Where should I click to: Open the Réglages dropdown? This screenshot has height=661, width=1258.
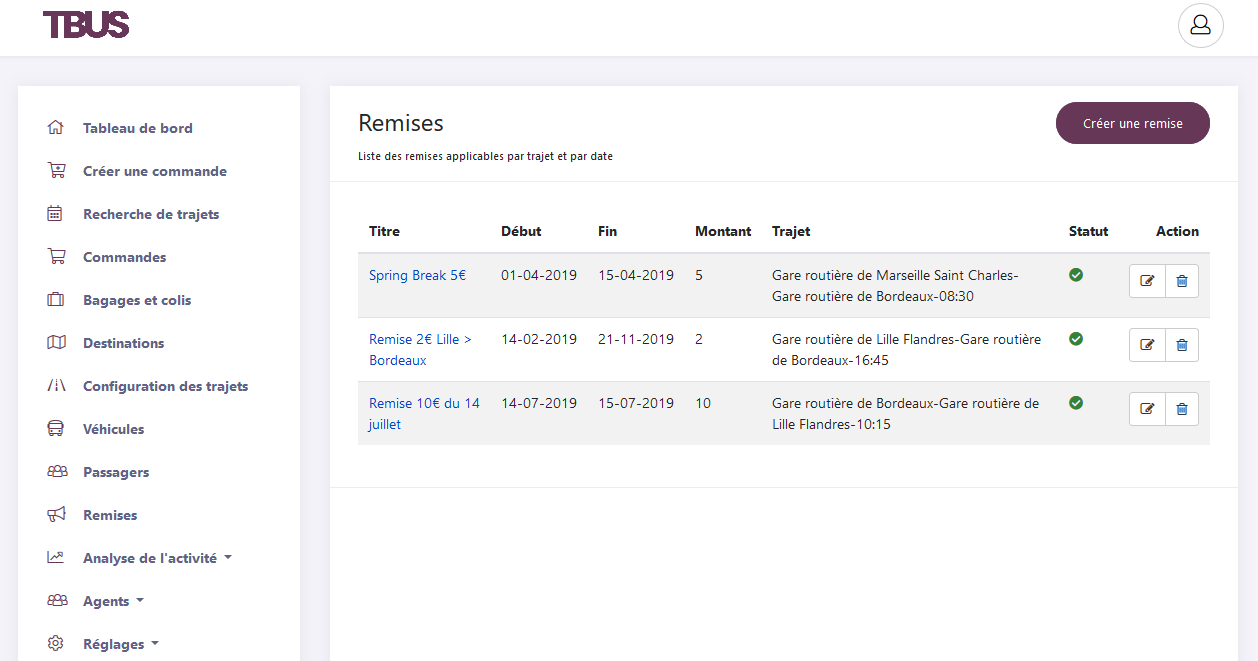(120, 644)
